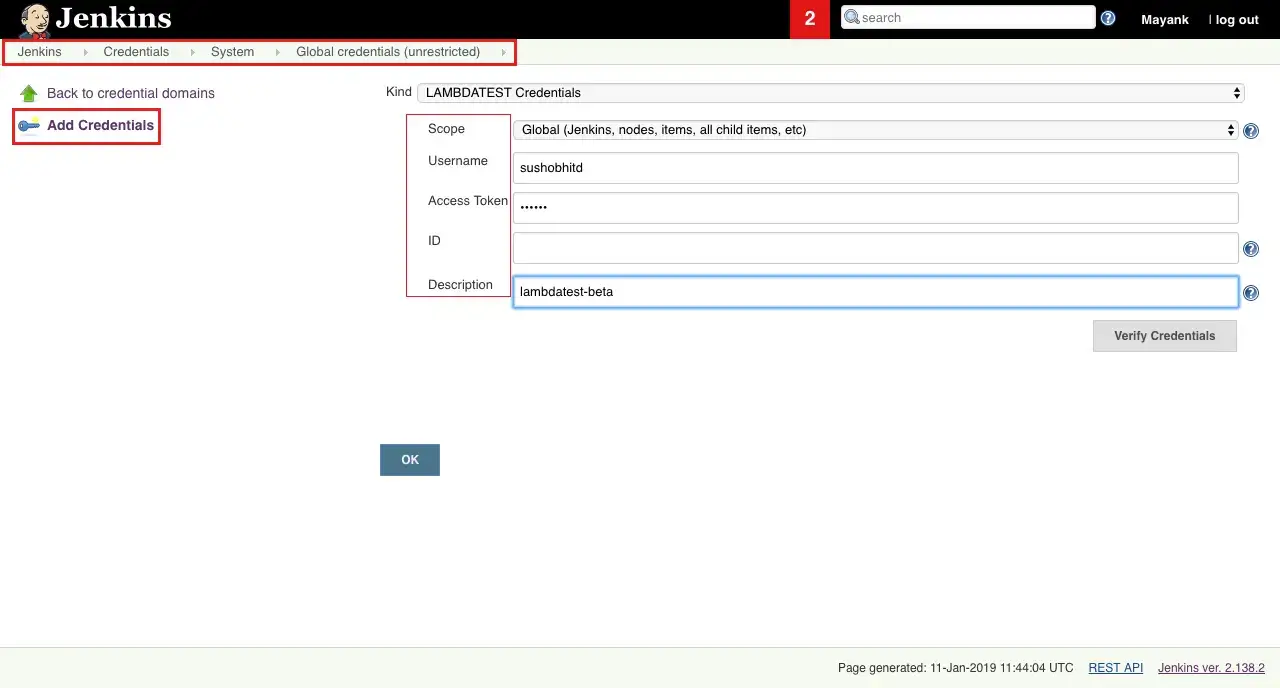The width and height of the screenshot is (1280, 688).
Task: Open the System breadcrumb item
Action: click(x=231, y=51)
